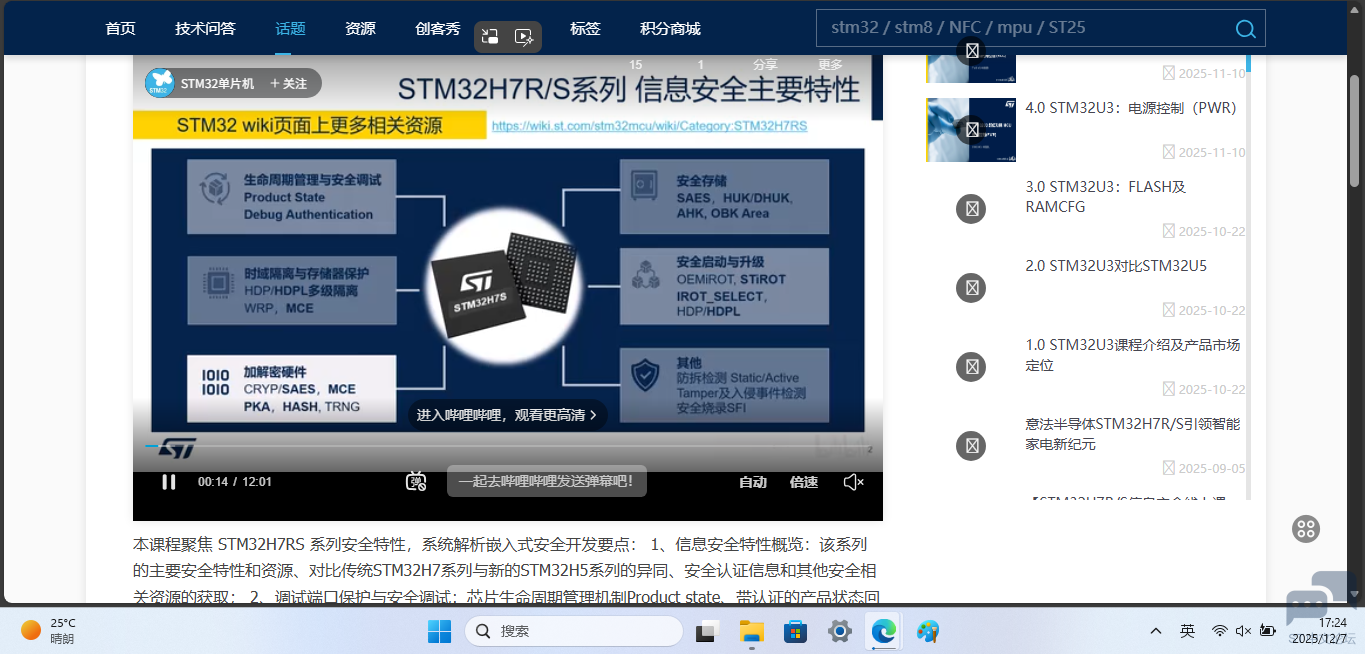
Task: Open the 积分商城 nav item
Action: click(x=670, y=28)
